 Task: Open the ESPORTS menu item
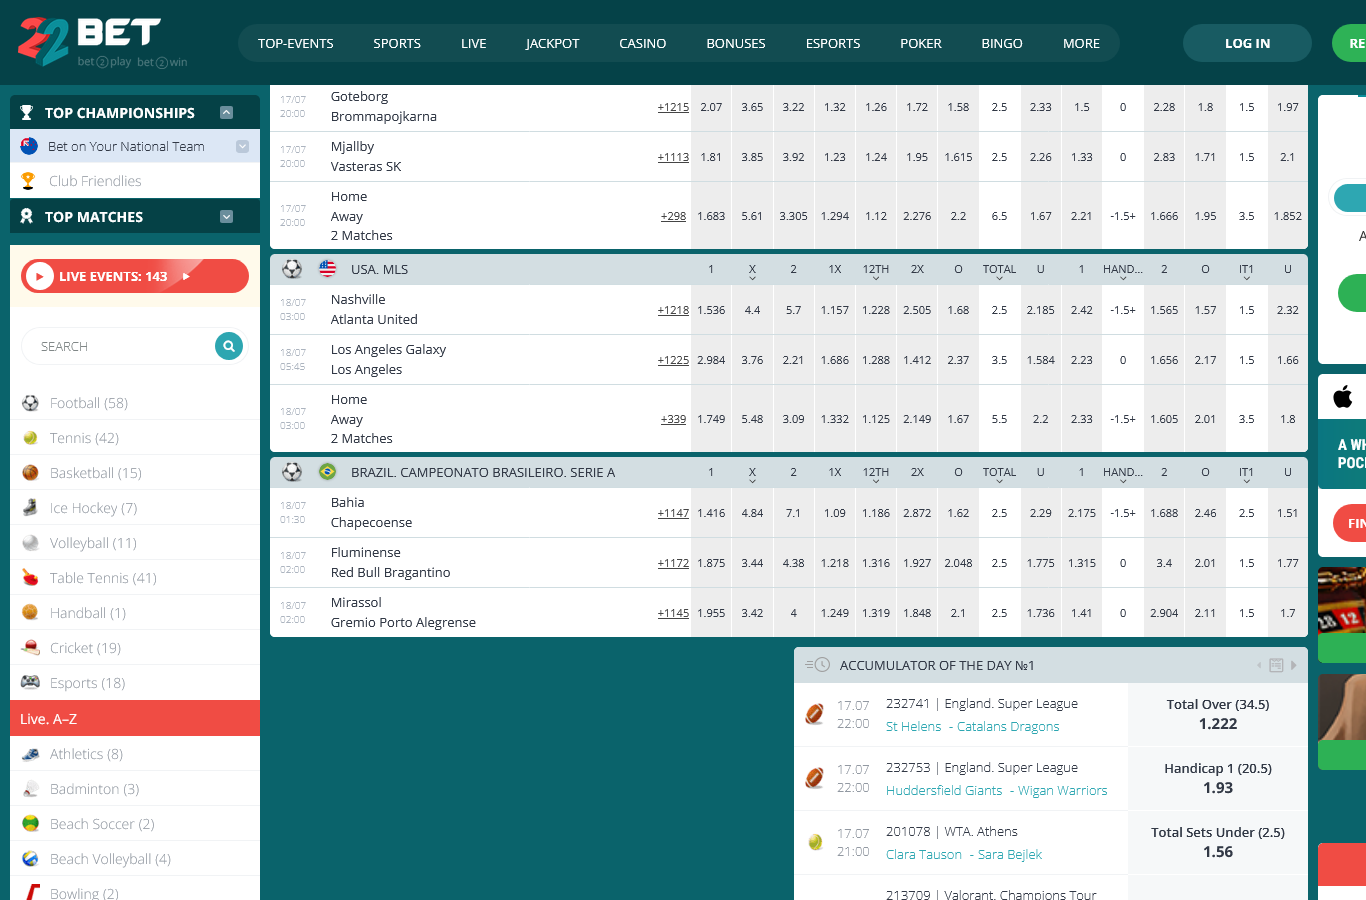[x=833, y=43]
